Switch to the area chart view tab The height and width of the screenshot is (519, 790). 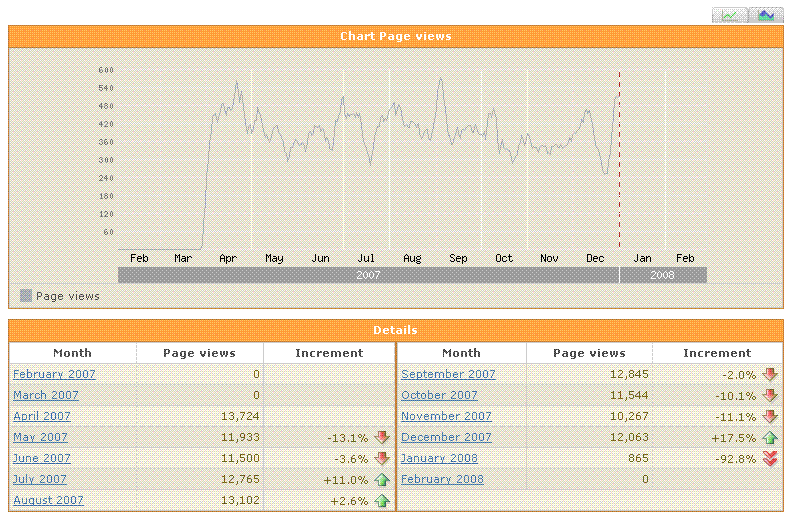(766, 15)
